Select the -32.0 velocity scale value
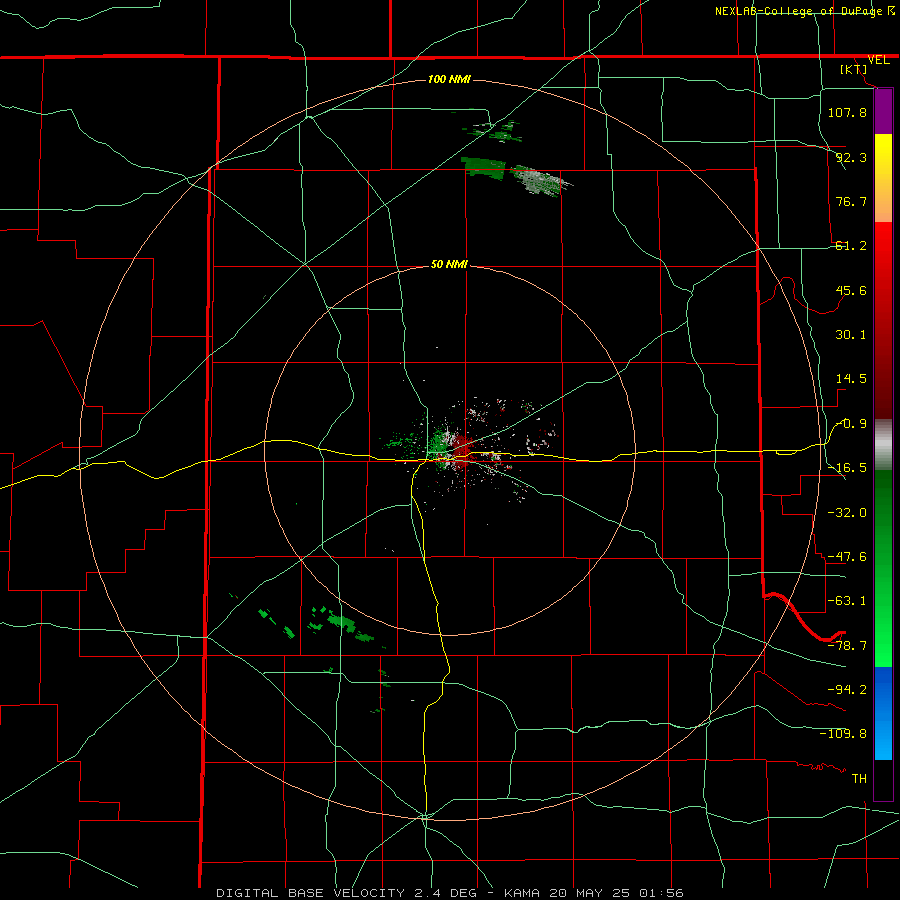The image size is (900, 900). (847, 512)
